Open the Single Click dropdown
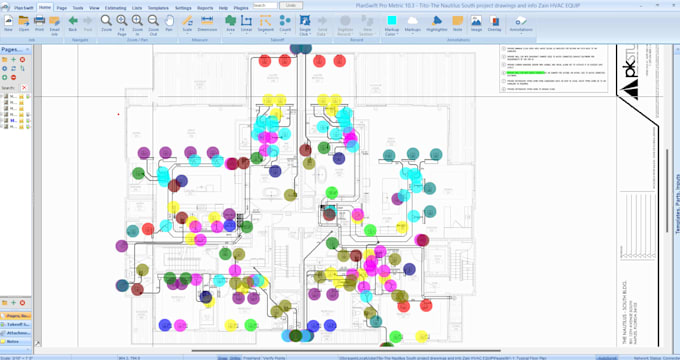 click(305, 33)
